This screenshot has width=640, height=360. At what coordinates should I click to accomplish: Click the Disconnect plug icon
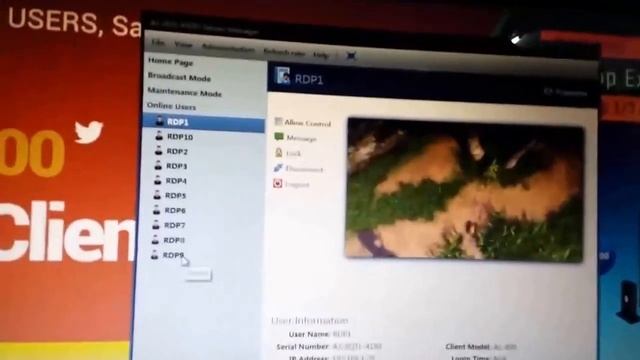278,168
